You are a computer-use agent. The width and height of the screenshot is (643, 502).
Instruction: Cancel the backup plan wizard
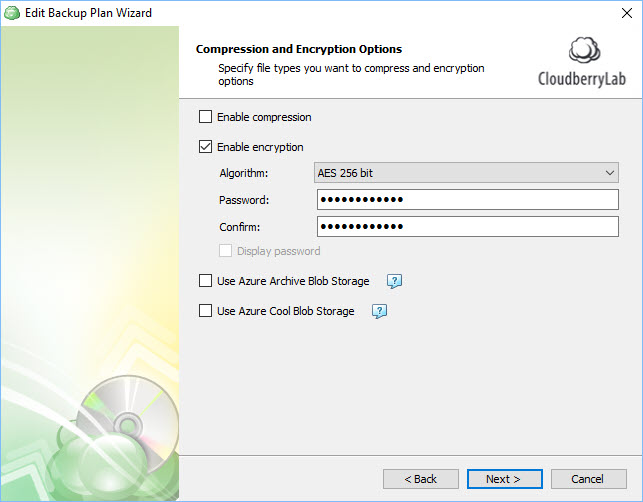point(589,479)
